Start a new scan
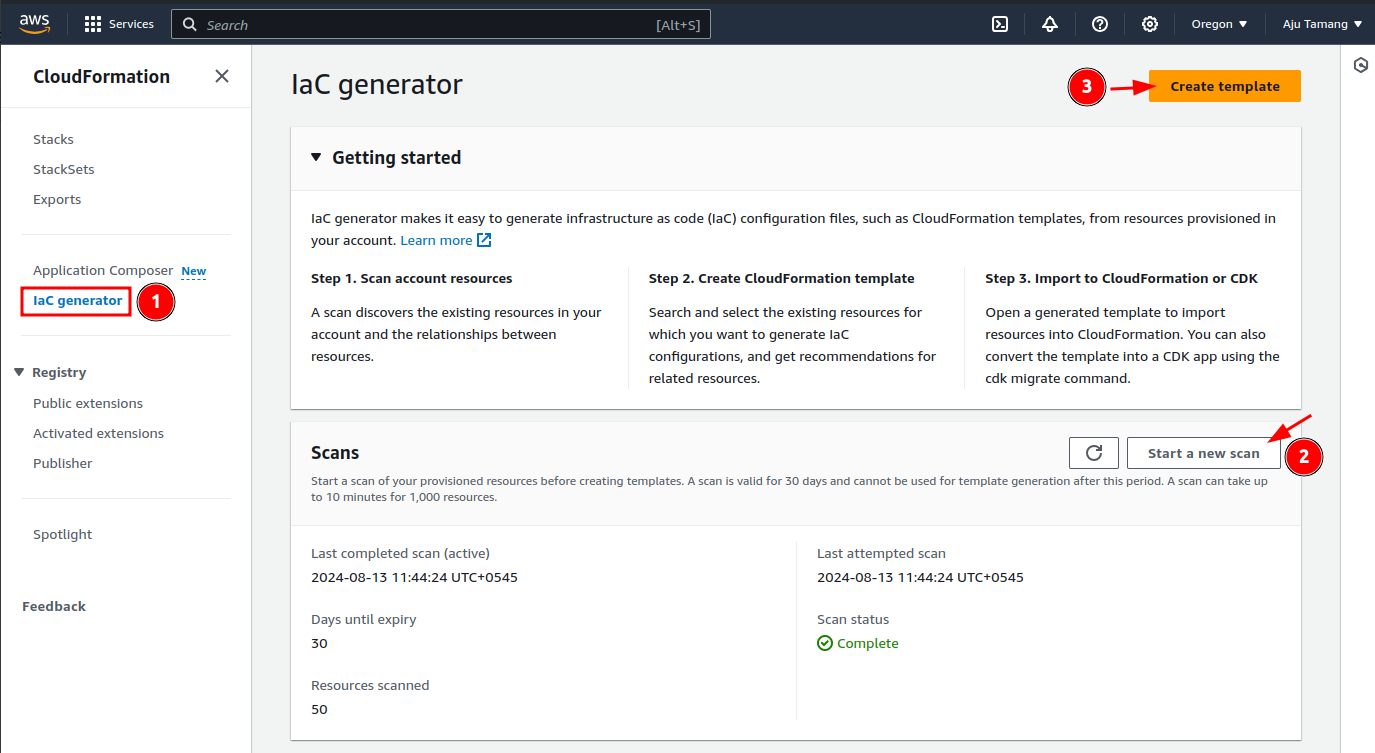Screen dimensions: 1375x753 click(1203, 453)
